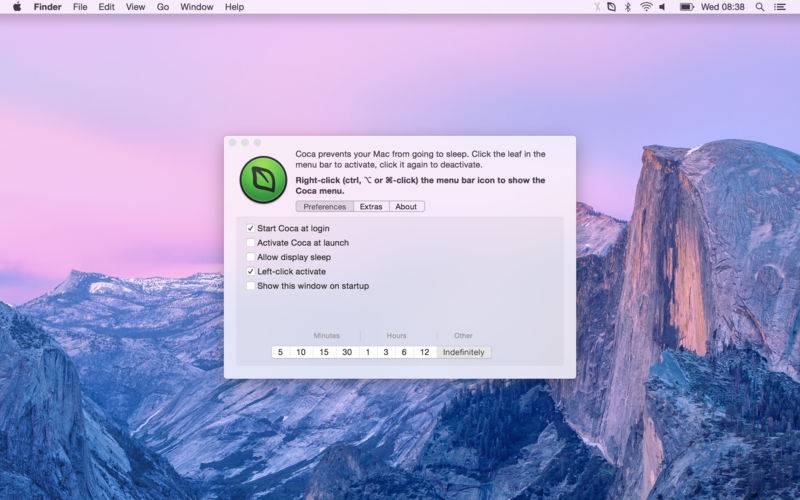
Task: Switch to the Preferences tab
Action: 324,207
